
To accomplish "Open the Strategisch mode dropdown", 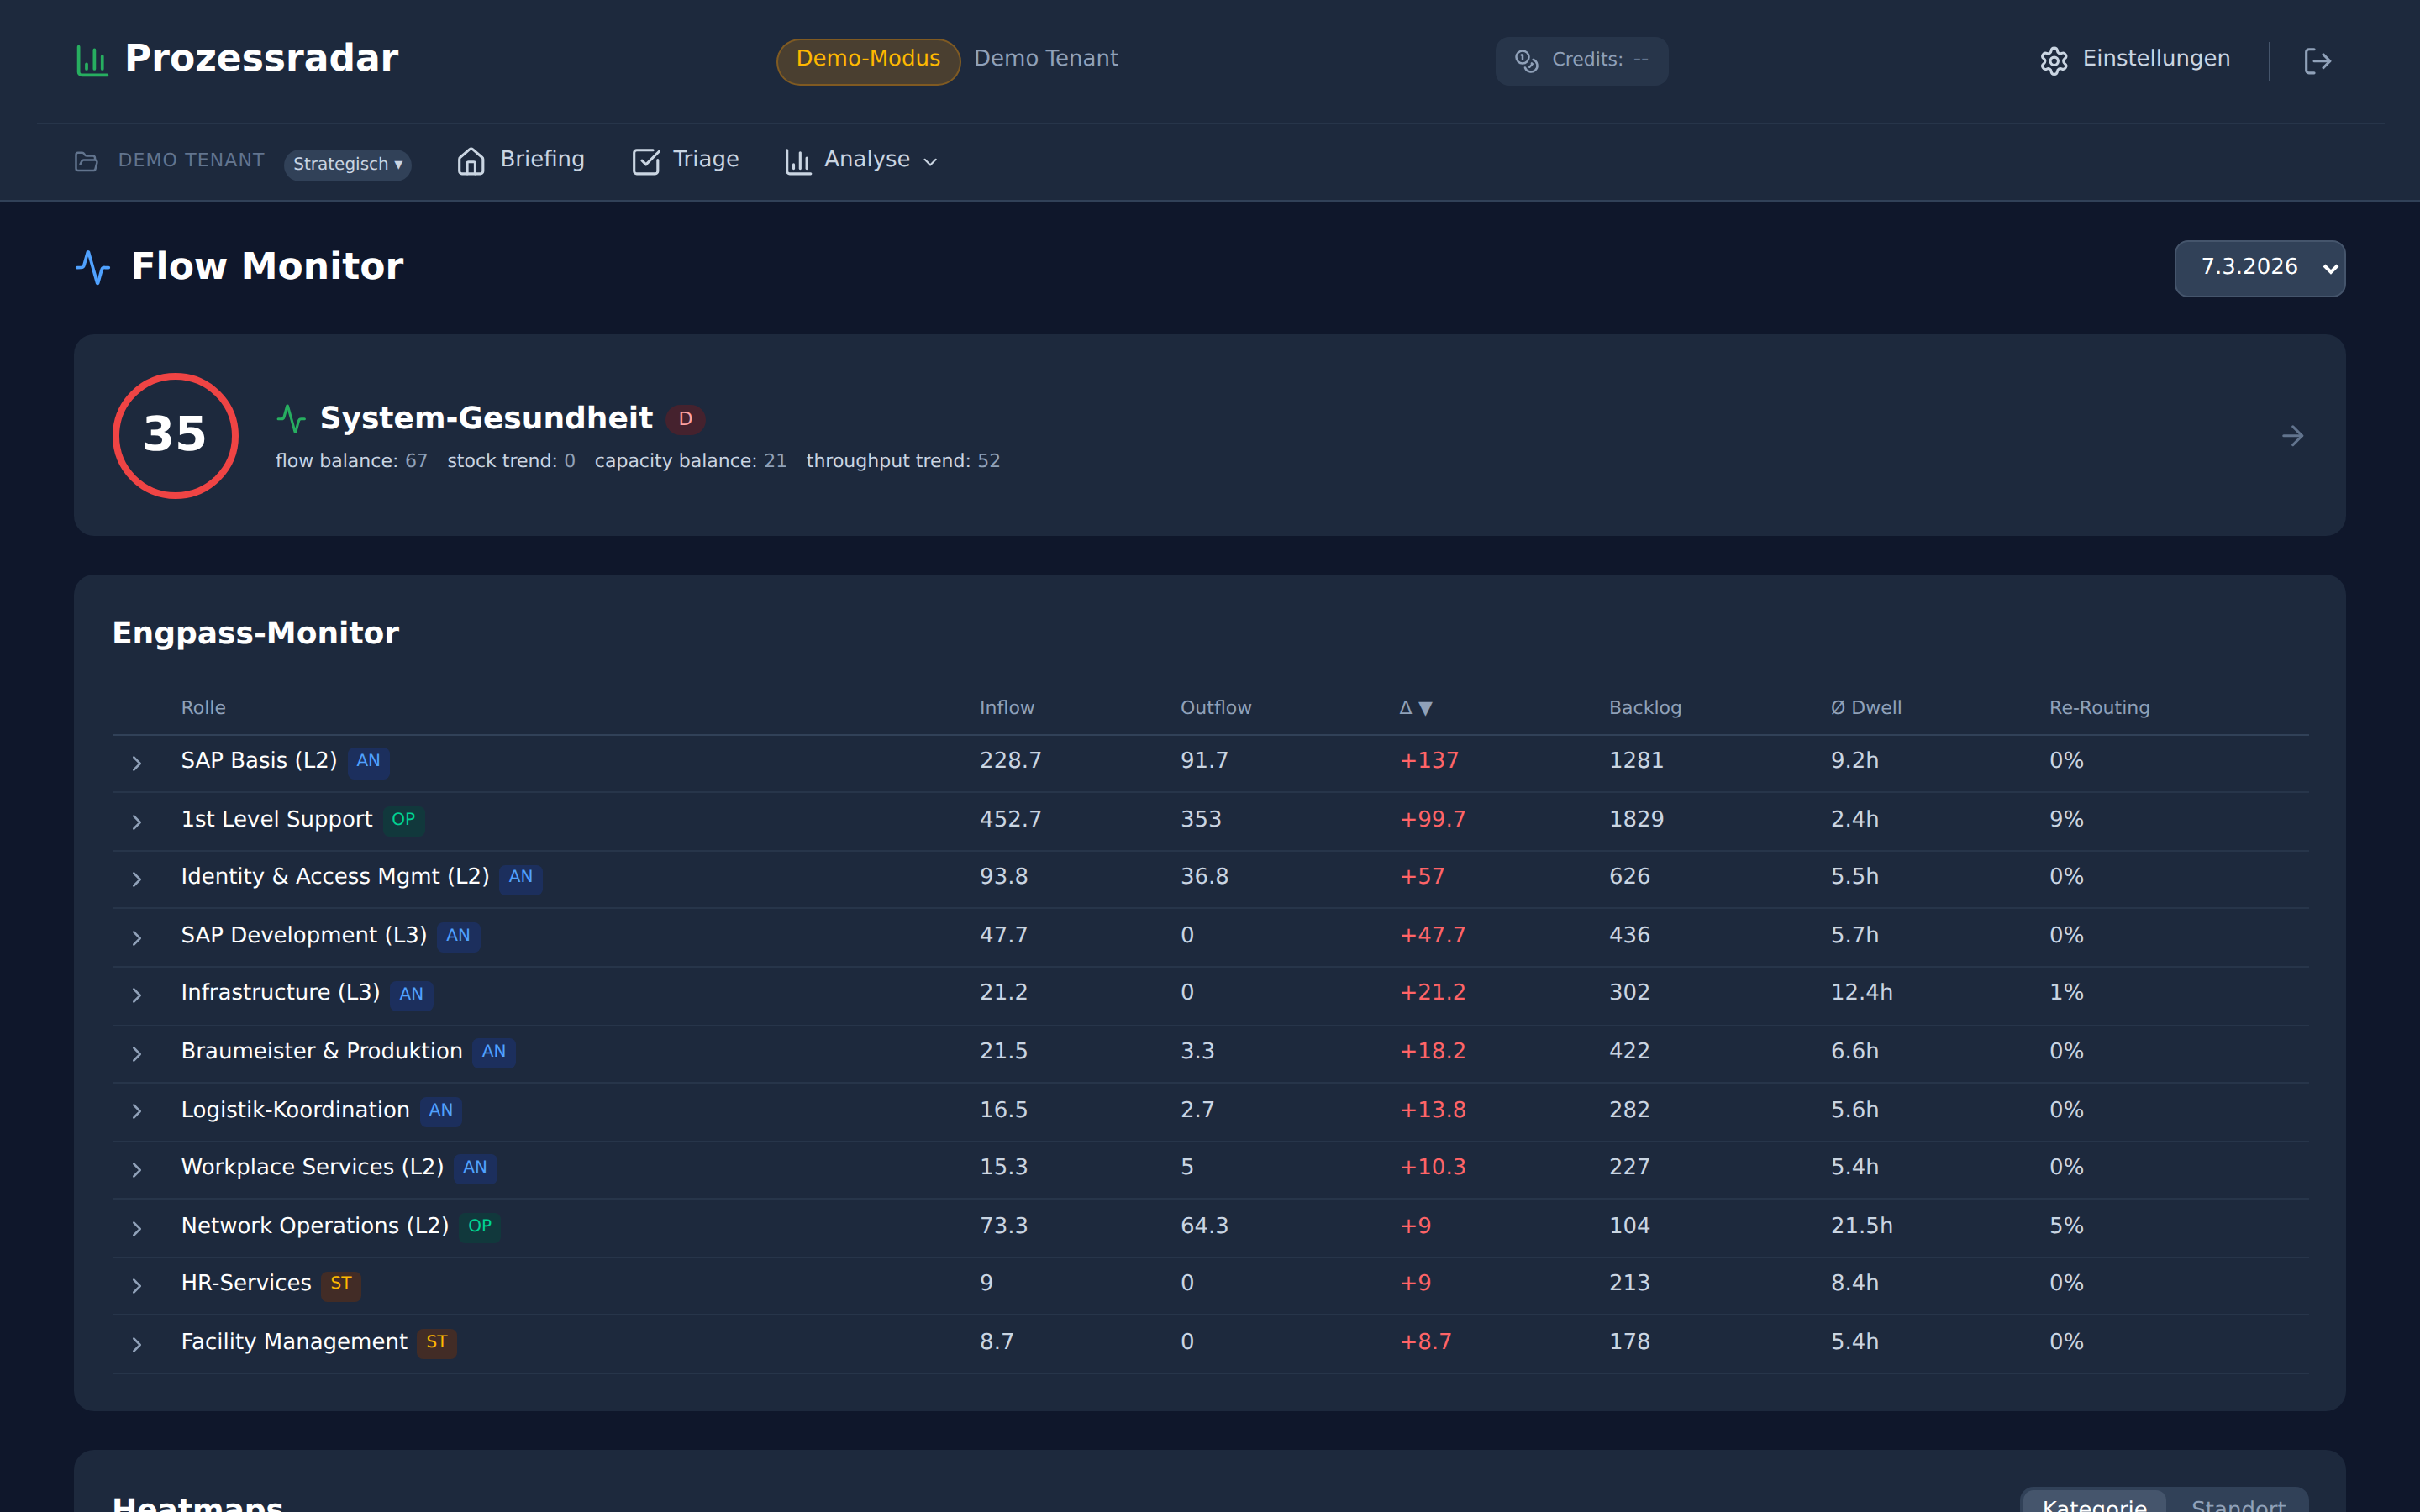I will click(347, 164).
